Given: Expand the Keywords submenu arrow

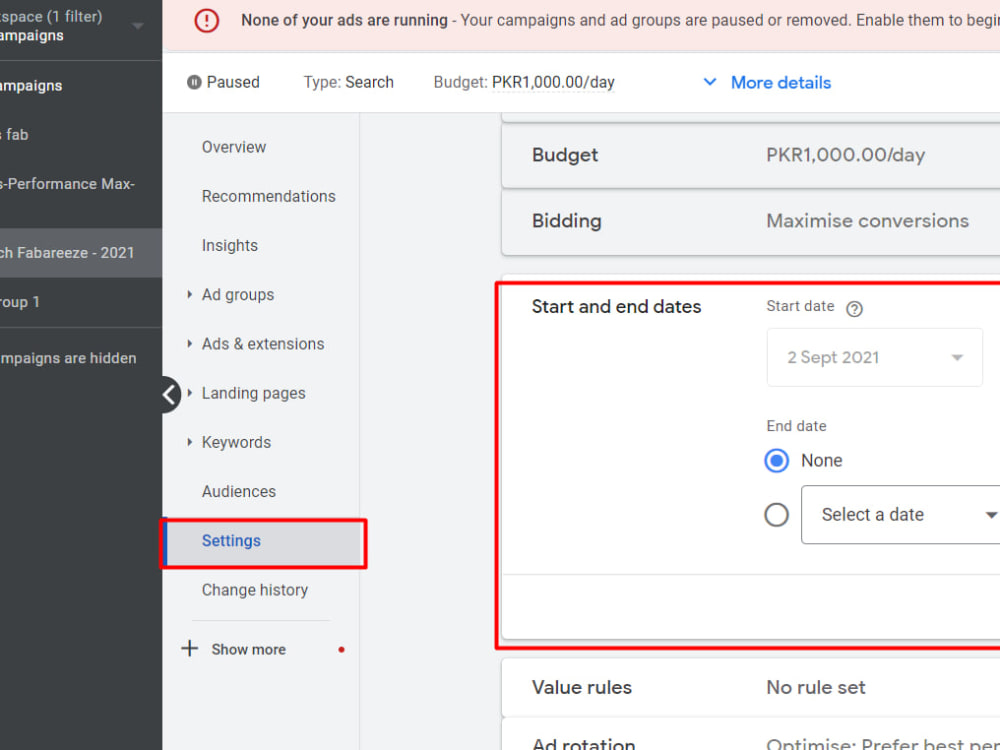Looking at the screenshot, I should (189, 442).
